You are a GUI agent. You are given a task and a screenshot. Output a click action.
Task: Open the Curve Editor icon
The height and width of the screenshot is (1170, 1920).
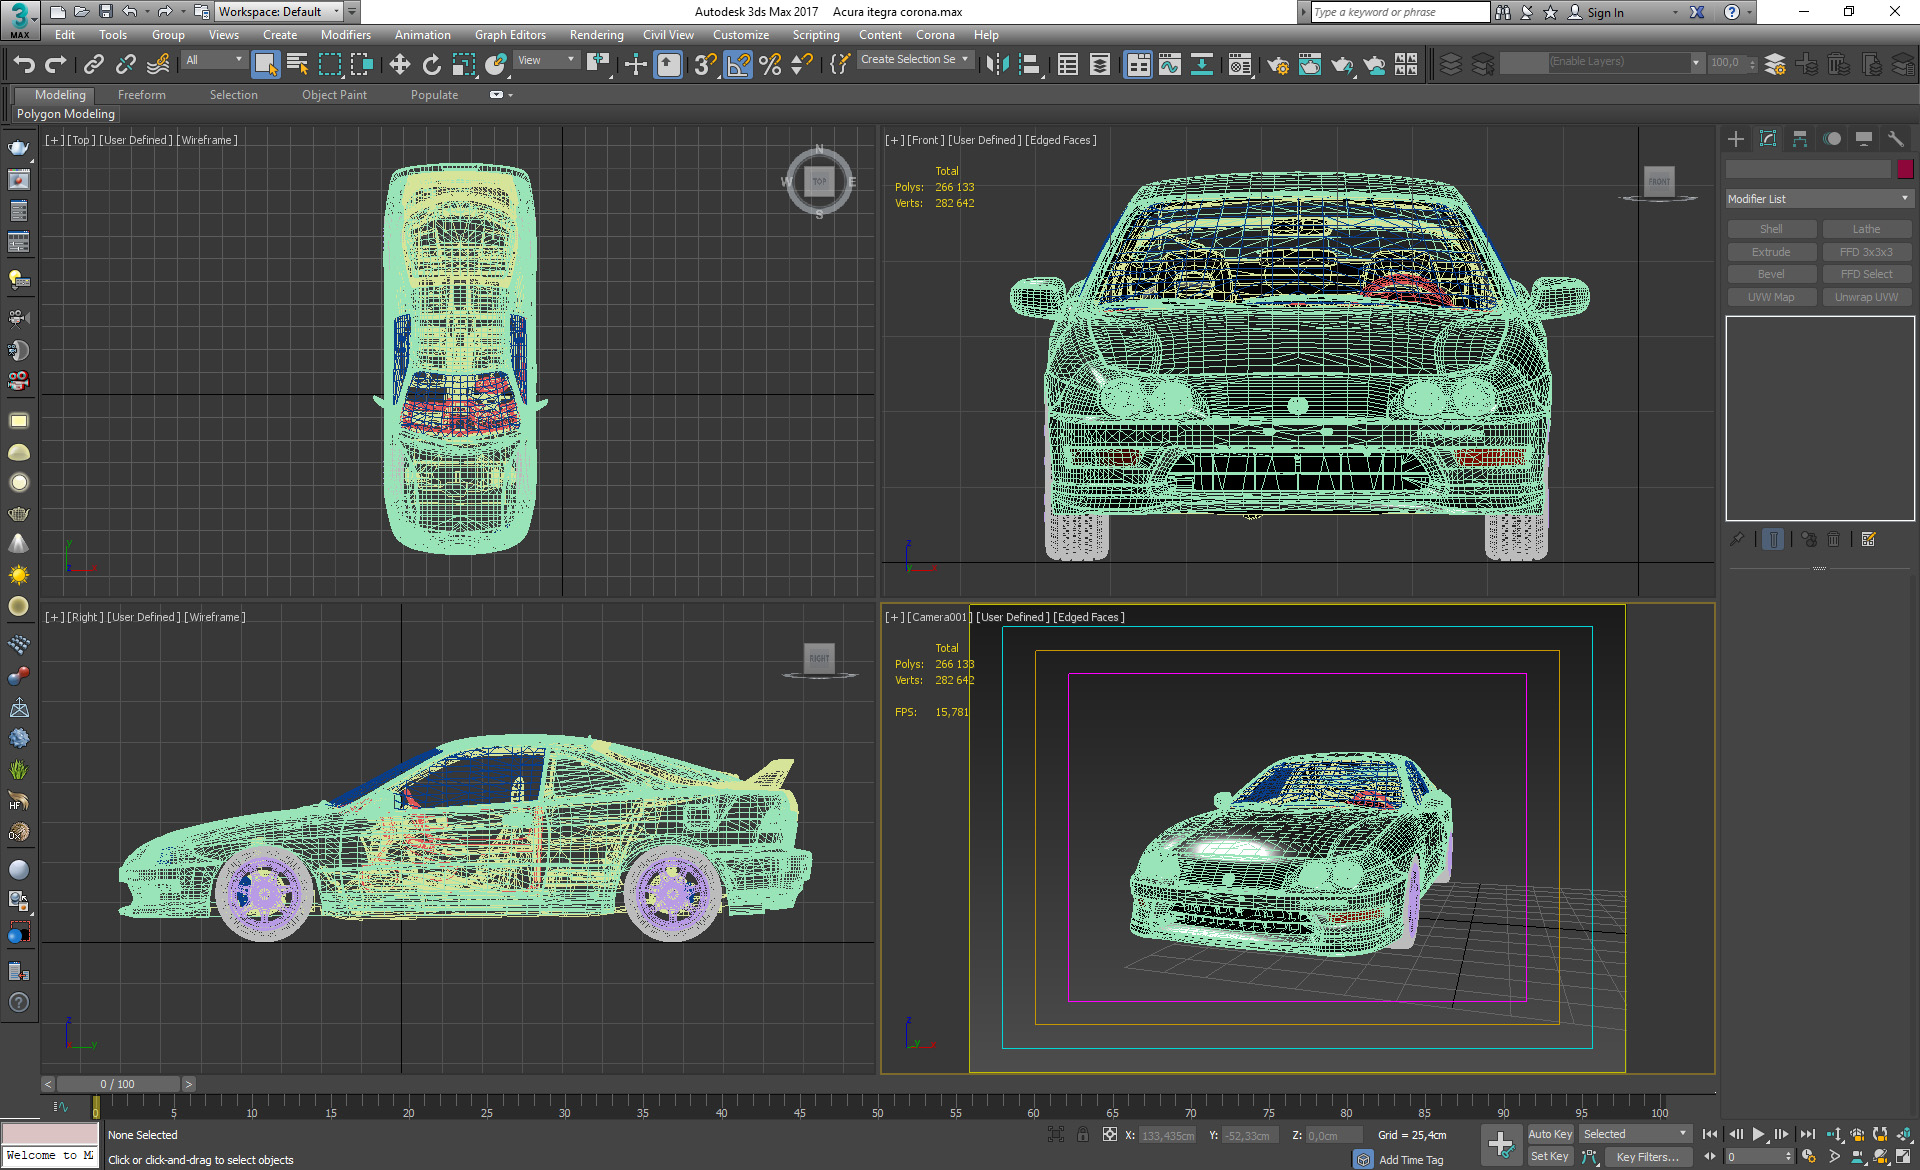click(x=1170, y=65)
